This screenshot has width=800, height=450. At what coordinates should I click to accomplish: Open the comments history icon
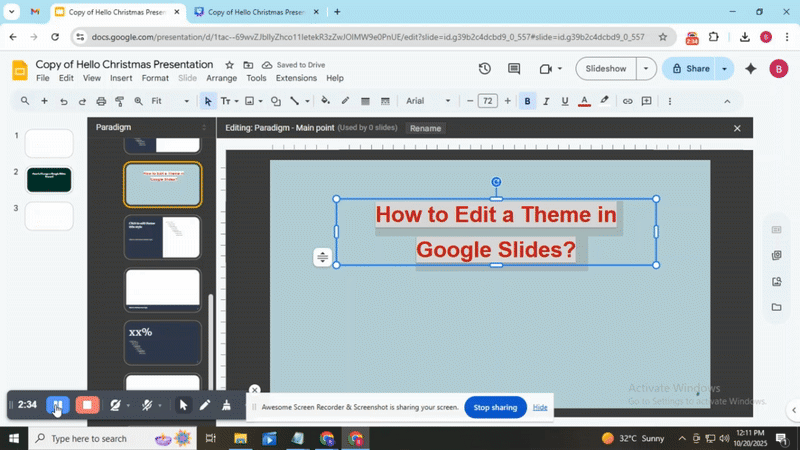coord(514,69)
